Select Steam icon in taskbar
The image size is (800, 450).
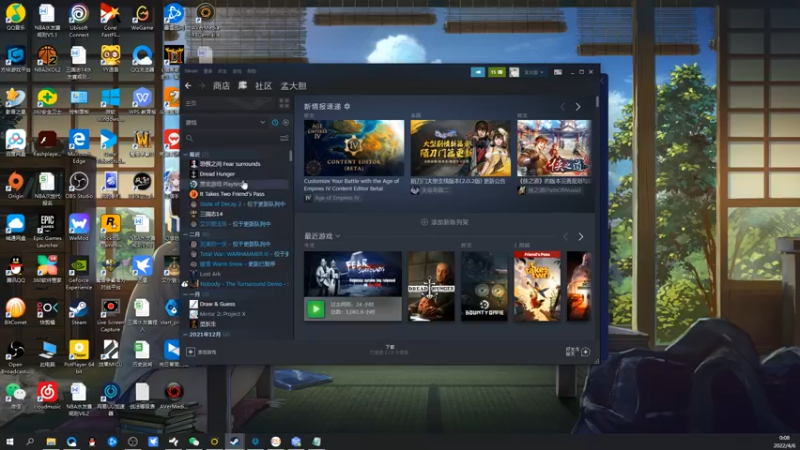pos(234,441)
